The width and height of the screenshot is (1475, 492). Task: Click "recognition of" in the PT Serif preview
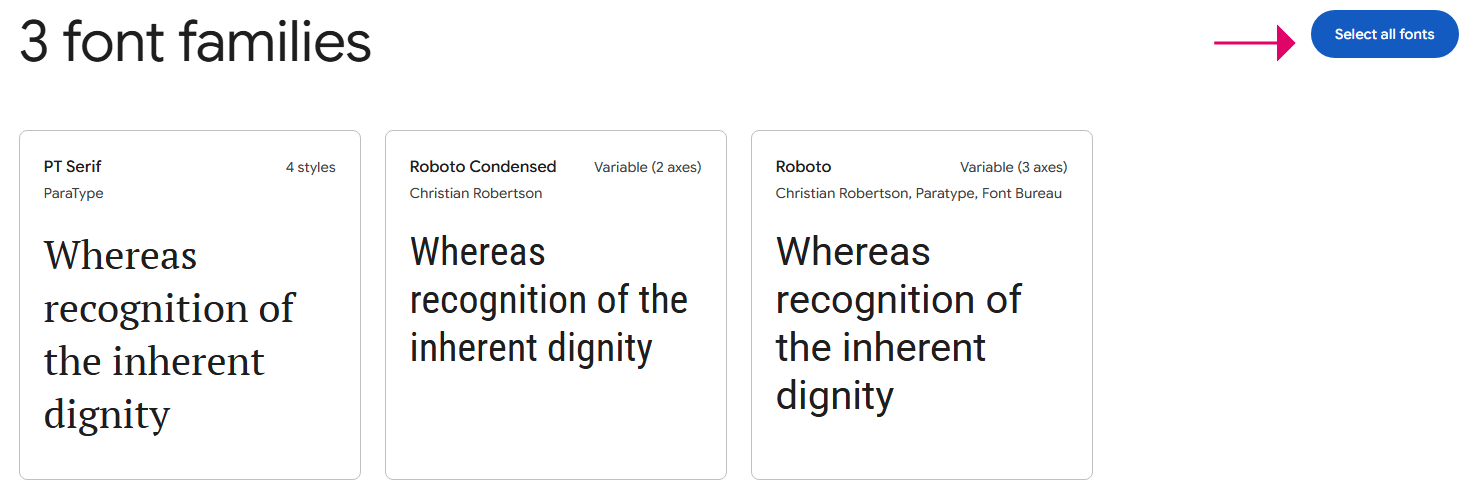[169, 308]
